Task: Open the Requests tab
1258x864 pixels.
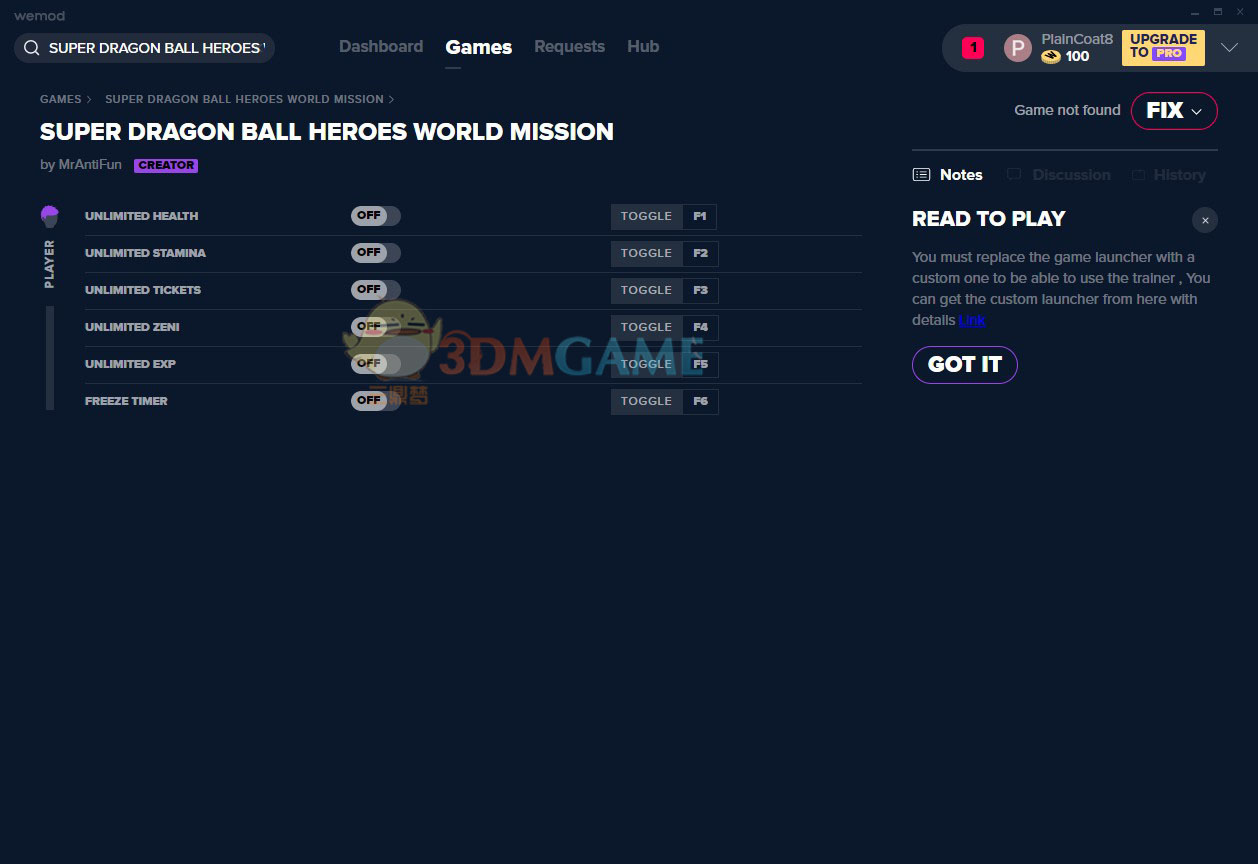Action: tap(569, 47)
